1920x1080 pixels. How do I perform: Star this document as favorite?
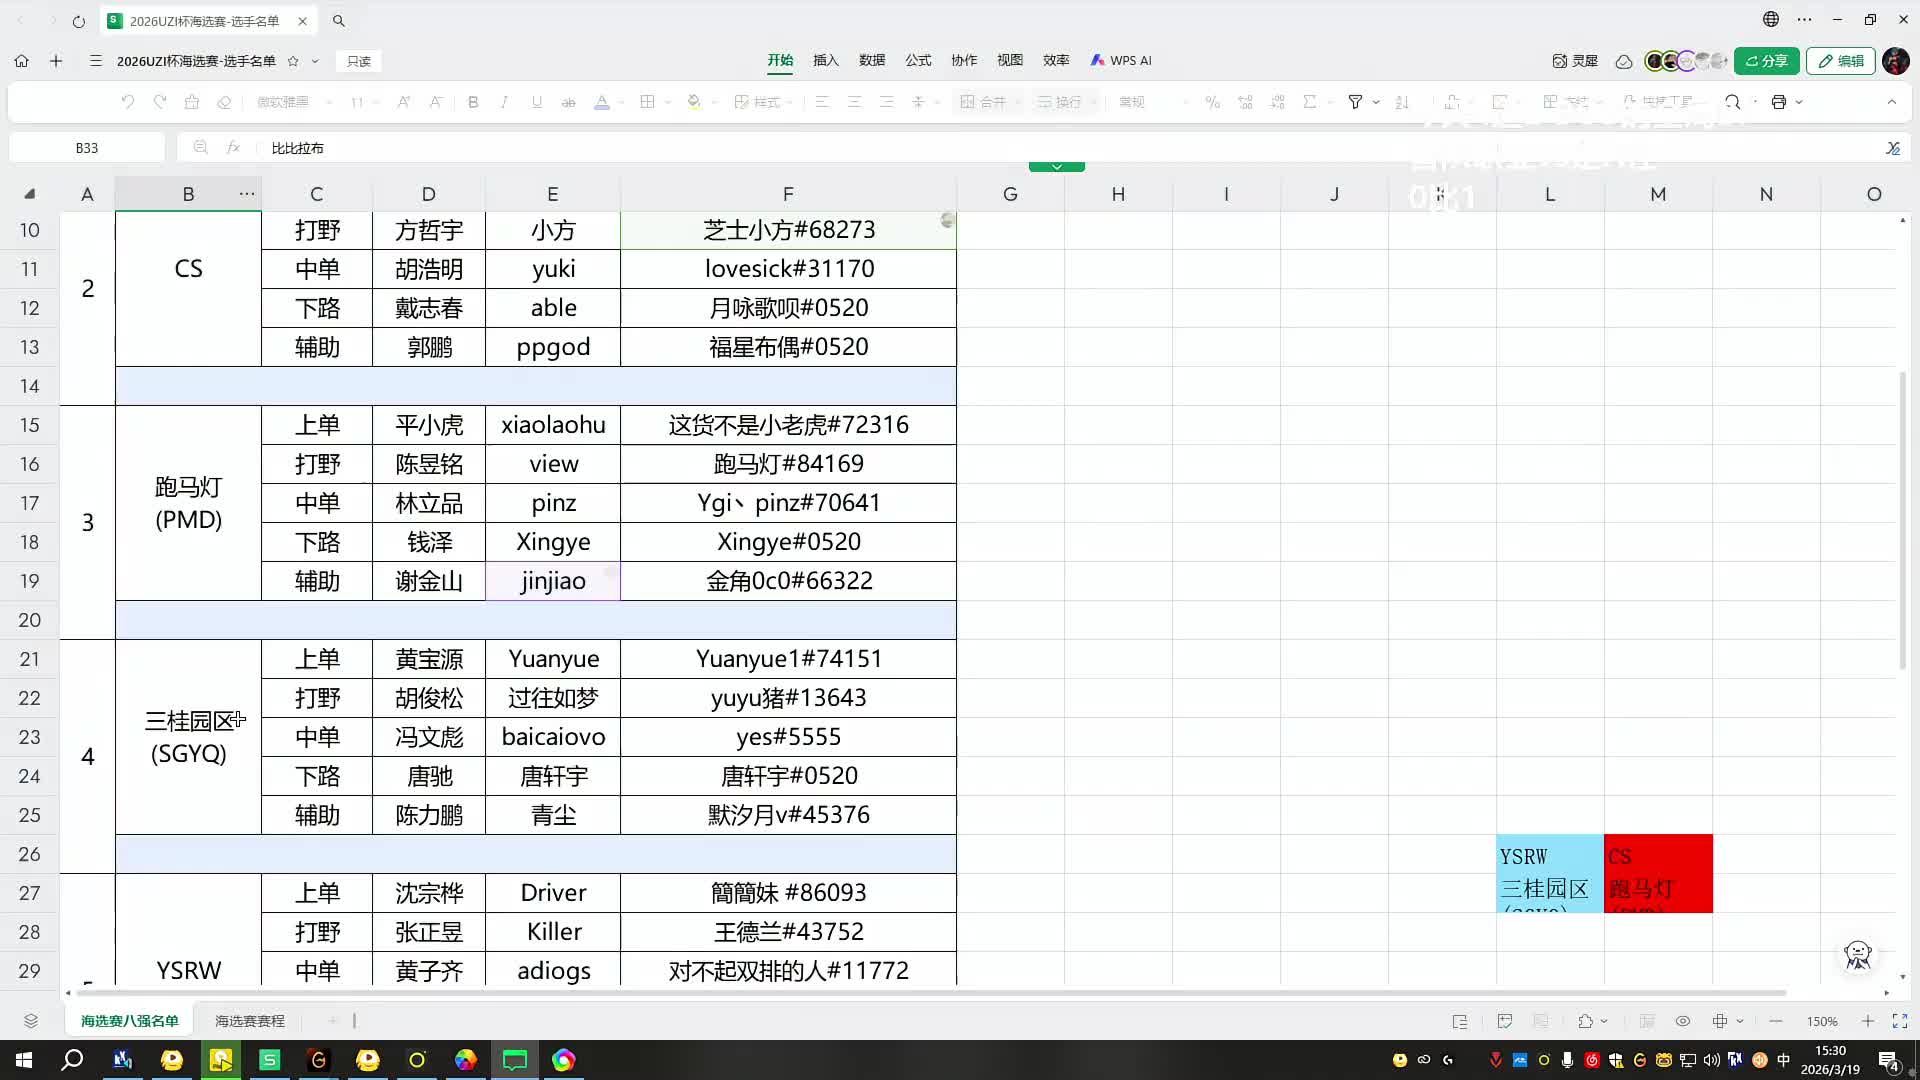(293, 61)
